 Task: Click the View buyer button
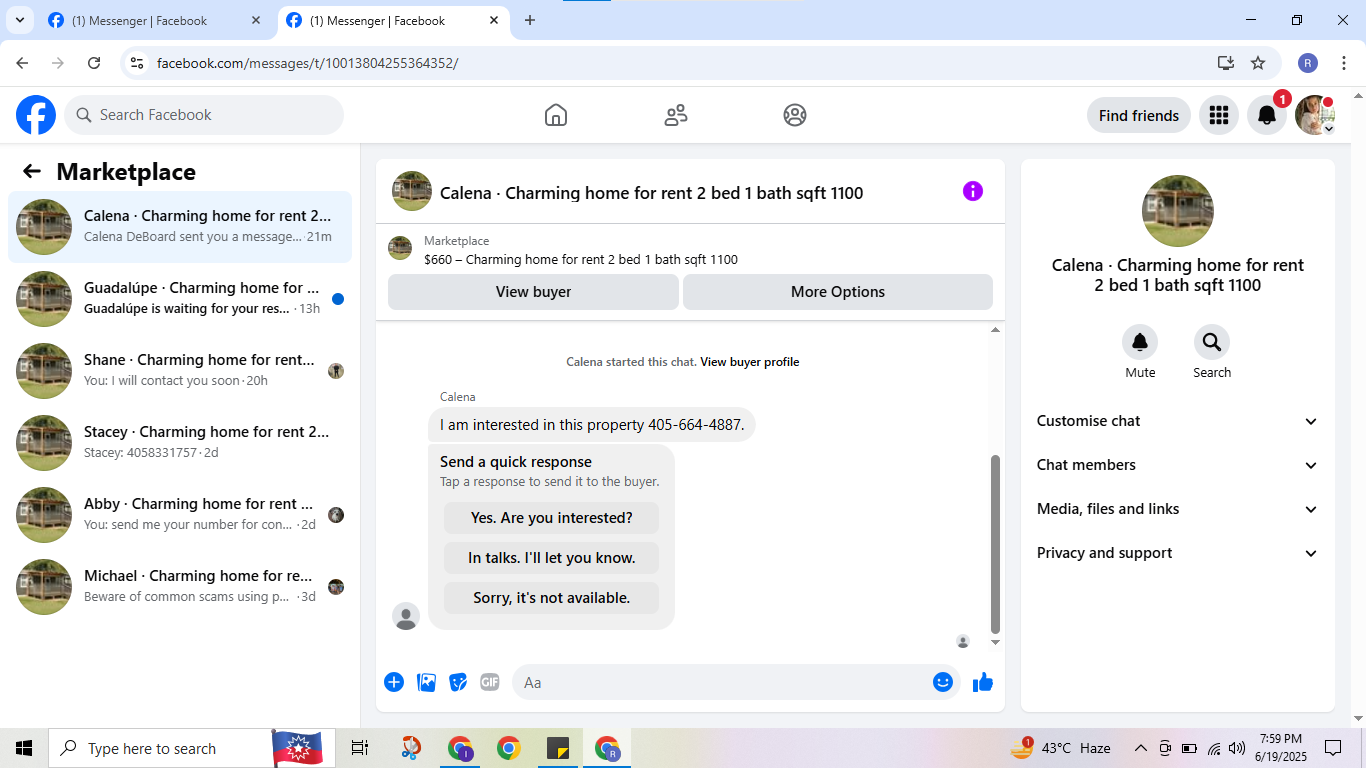tap(533, 292)
